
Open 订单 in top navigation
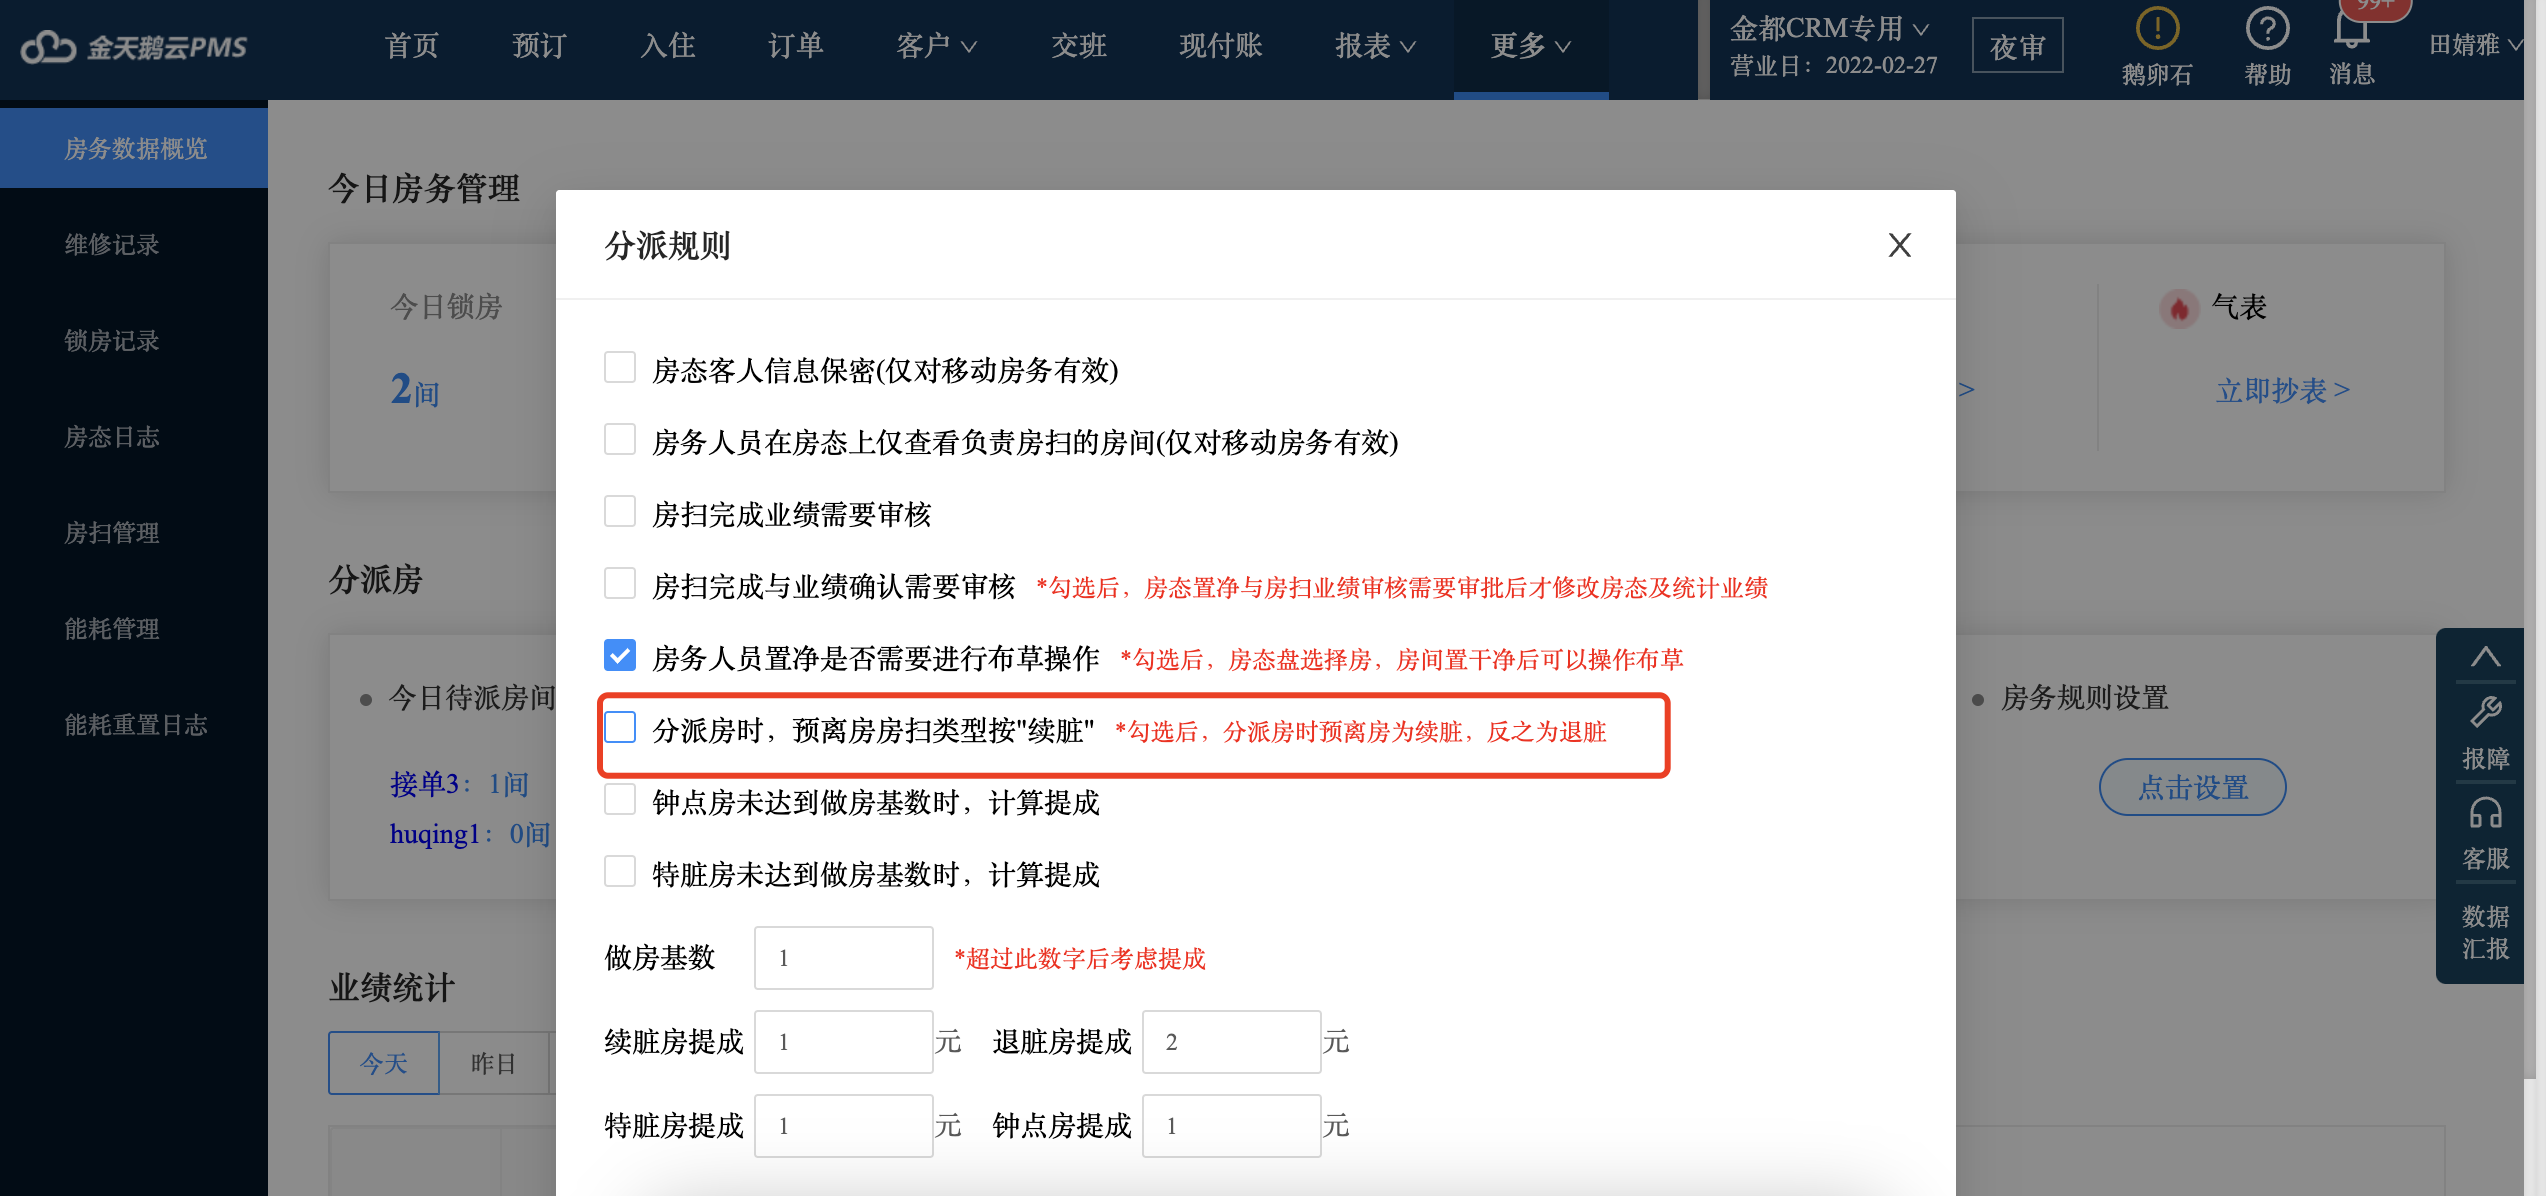pyautogui.click(x=795, y=46)
